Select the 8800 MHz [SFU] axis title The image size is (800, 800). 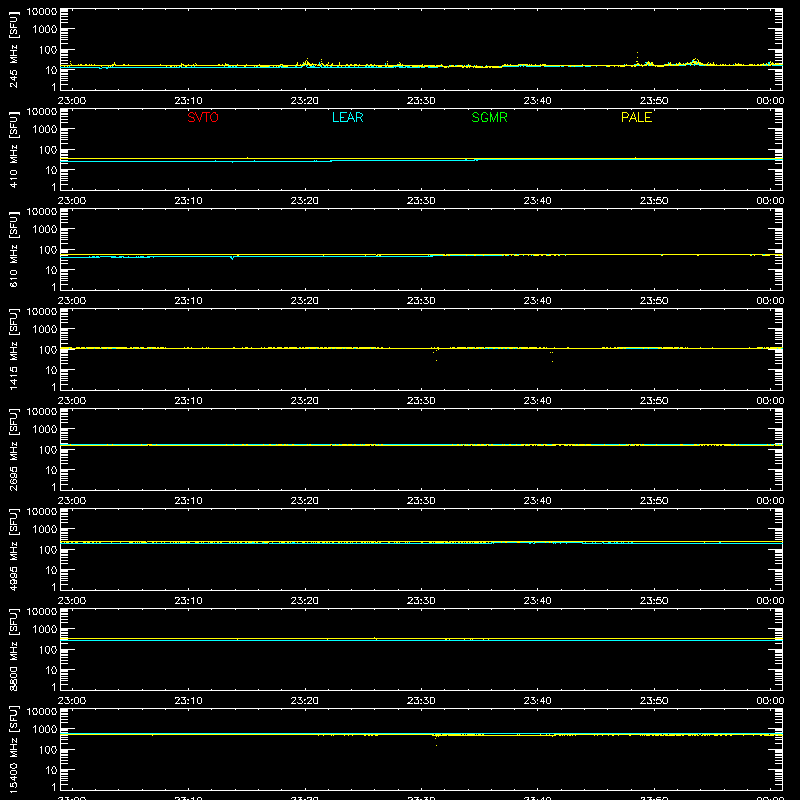[x=14, y=649]
